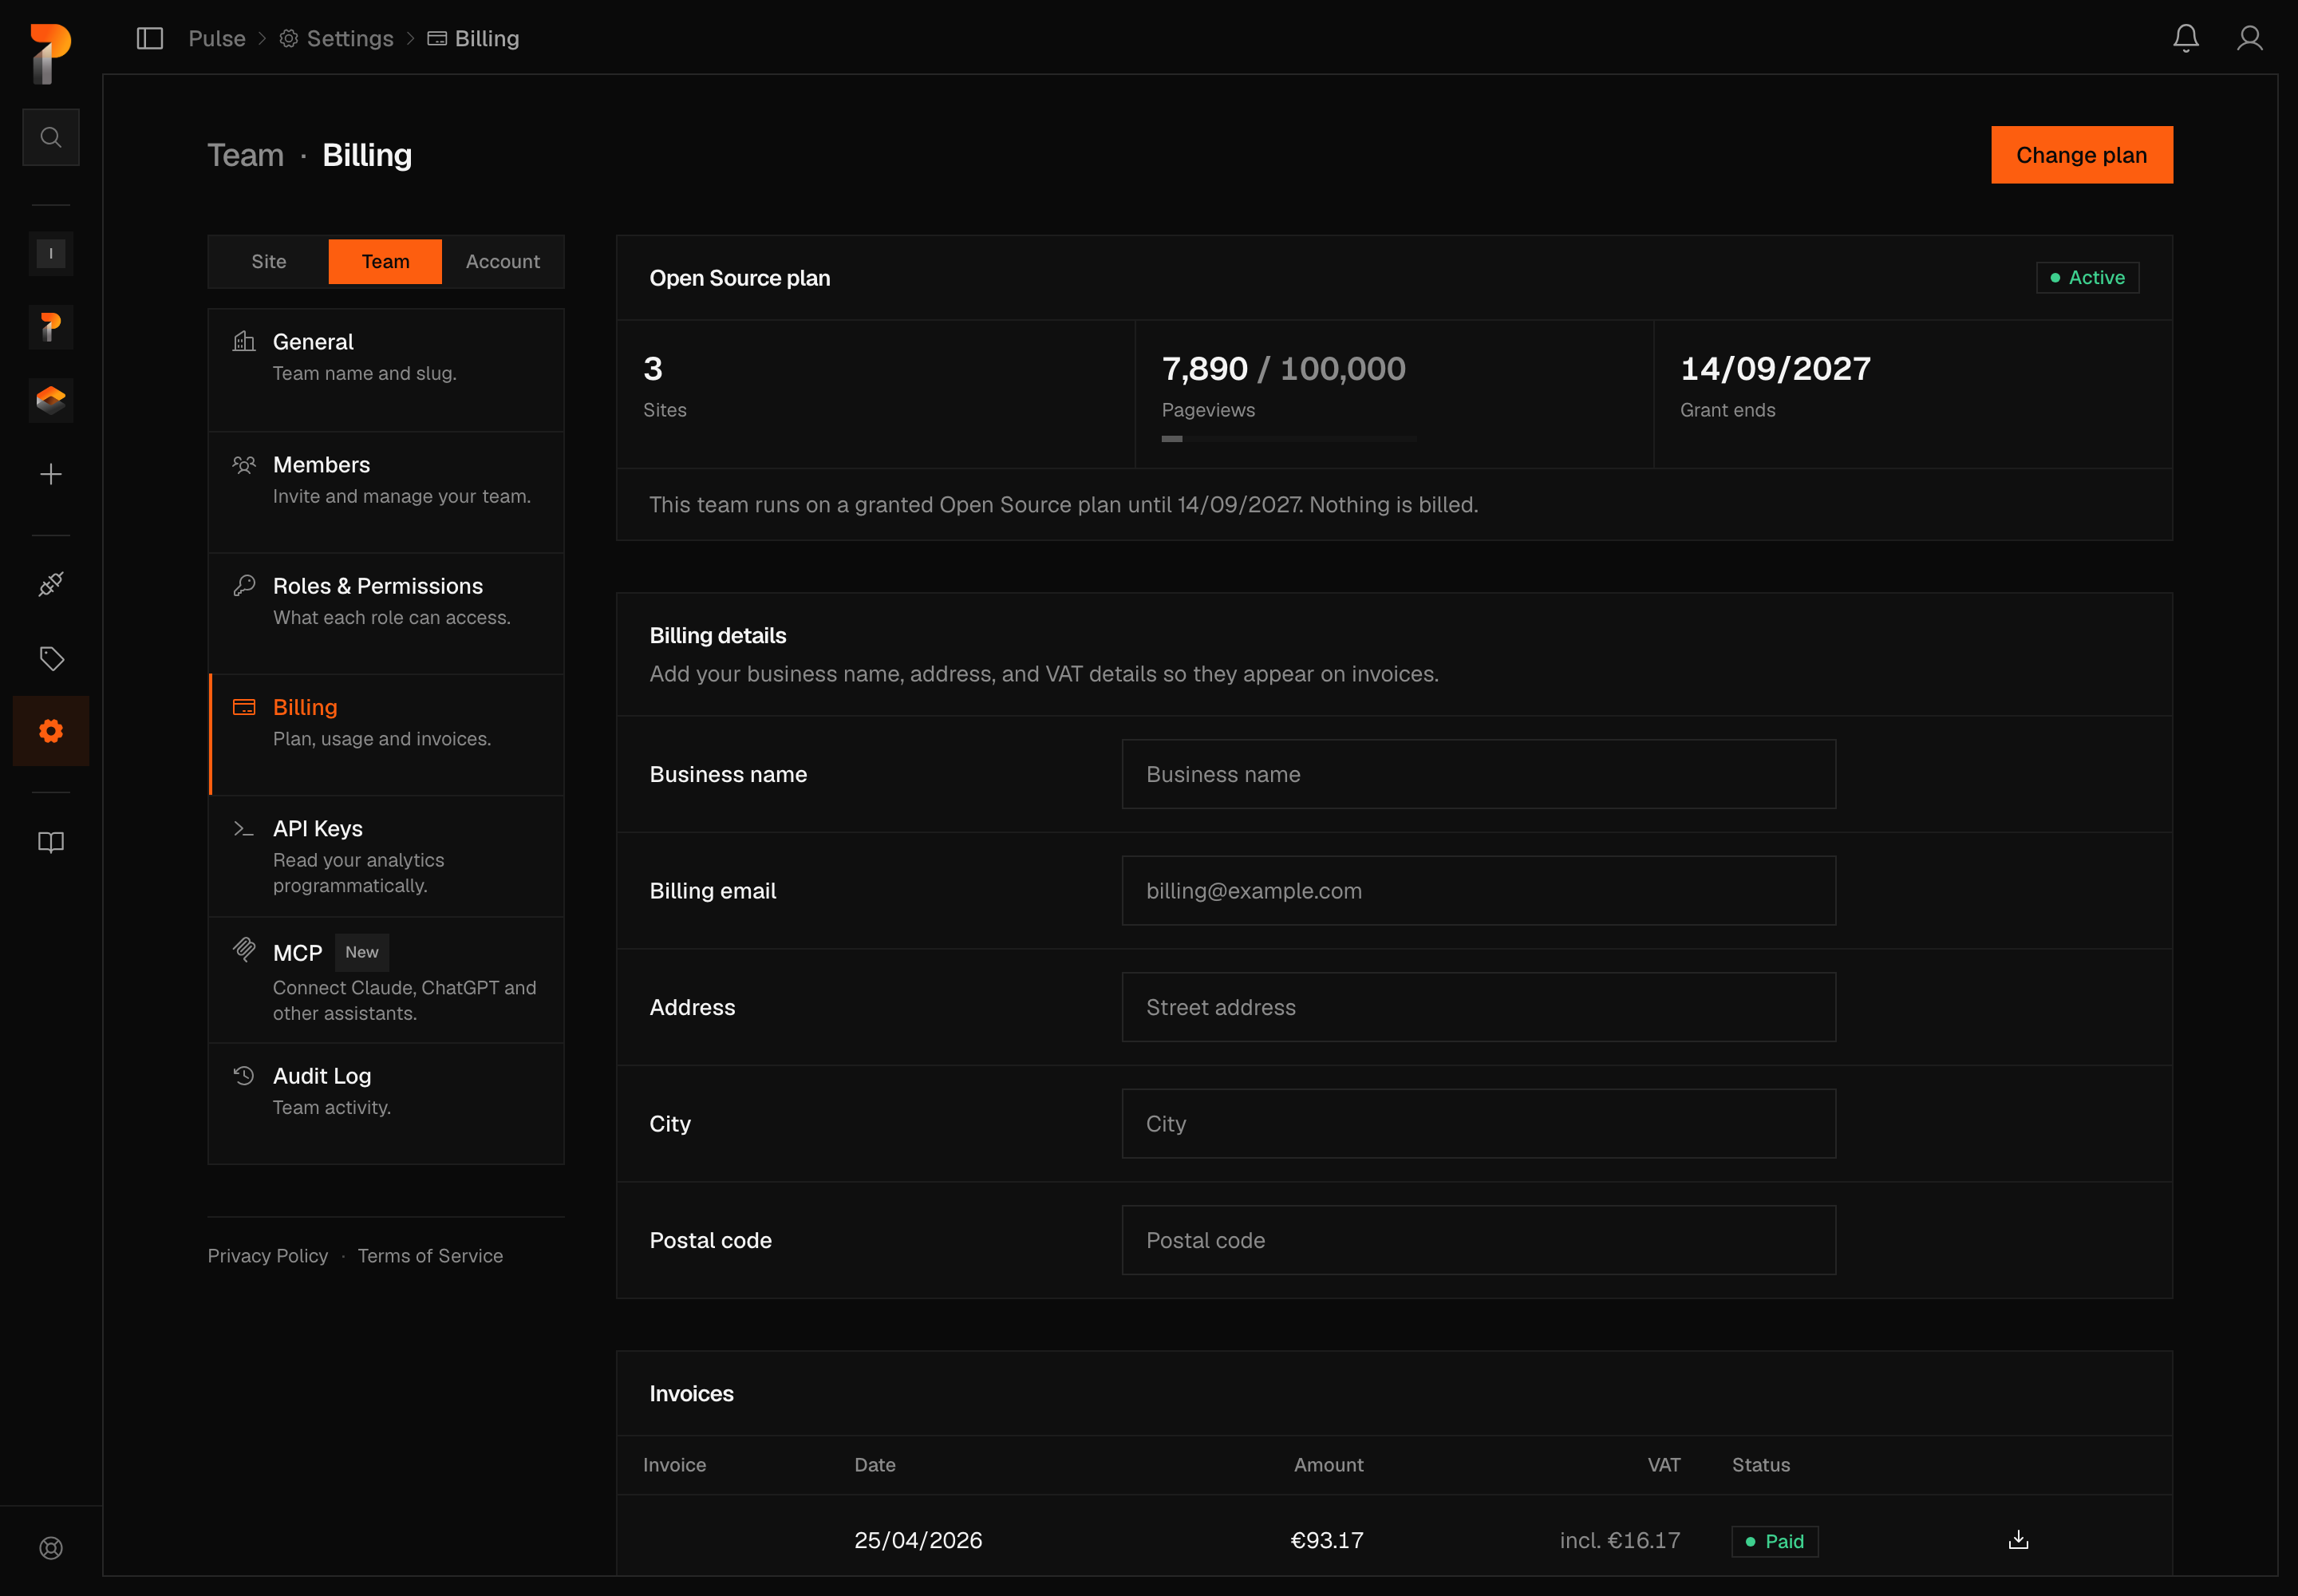The image size is (2298, 1596).
Task: Switch to the Site settings tab
Action: tap(269, 262)
